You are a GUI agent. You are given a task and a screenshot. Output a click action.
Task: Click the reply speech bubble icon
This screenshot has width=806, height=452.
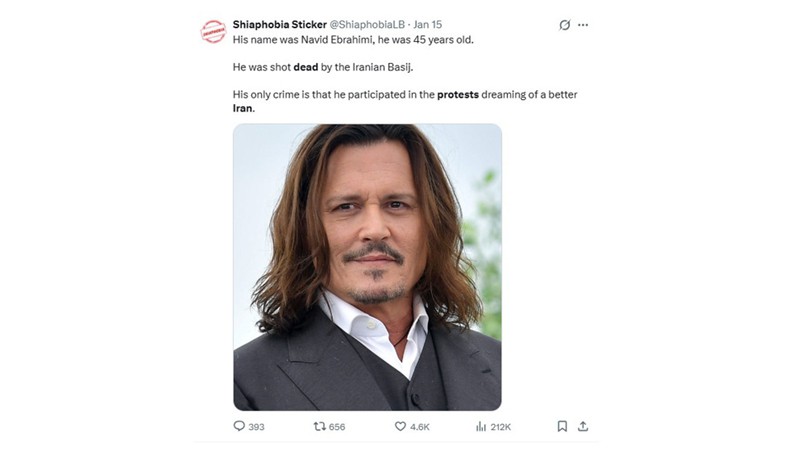coord(239,426)
